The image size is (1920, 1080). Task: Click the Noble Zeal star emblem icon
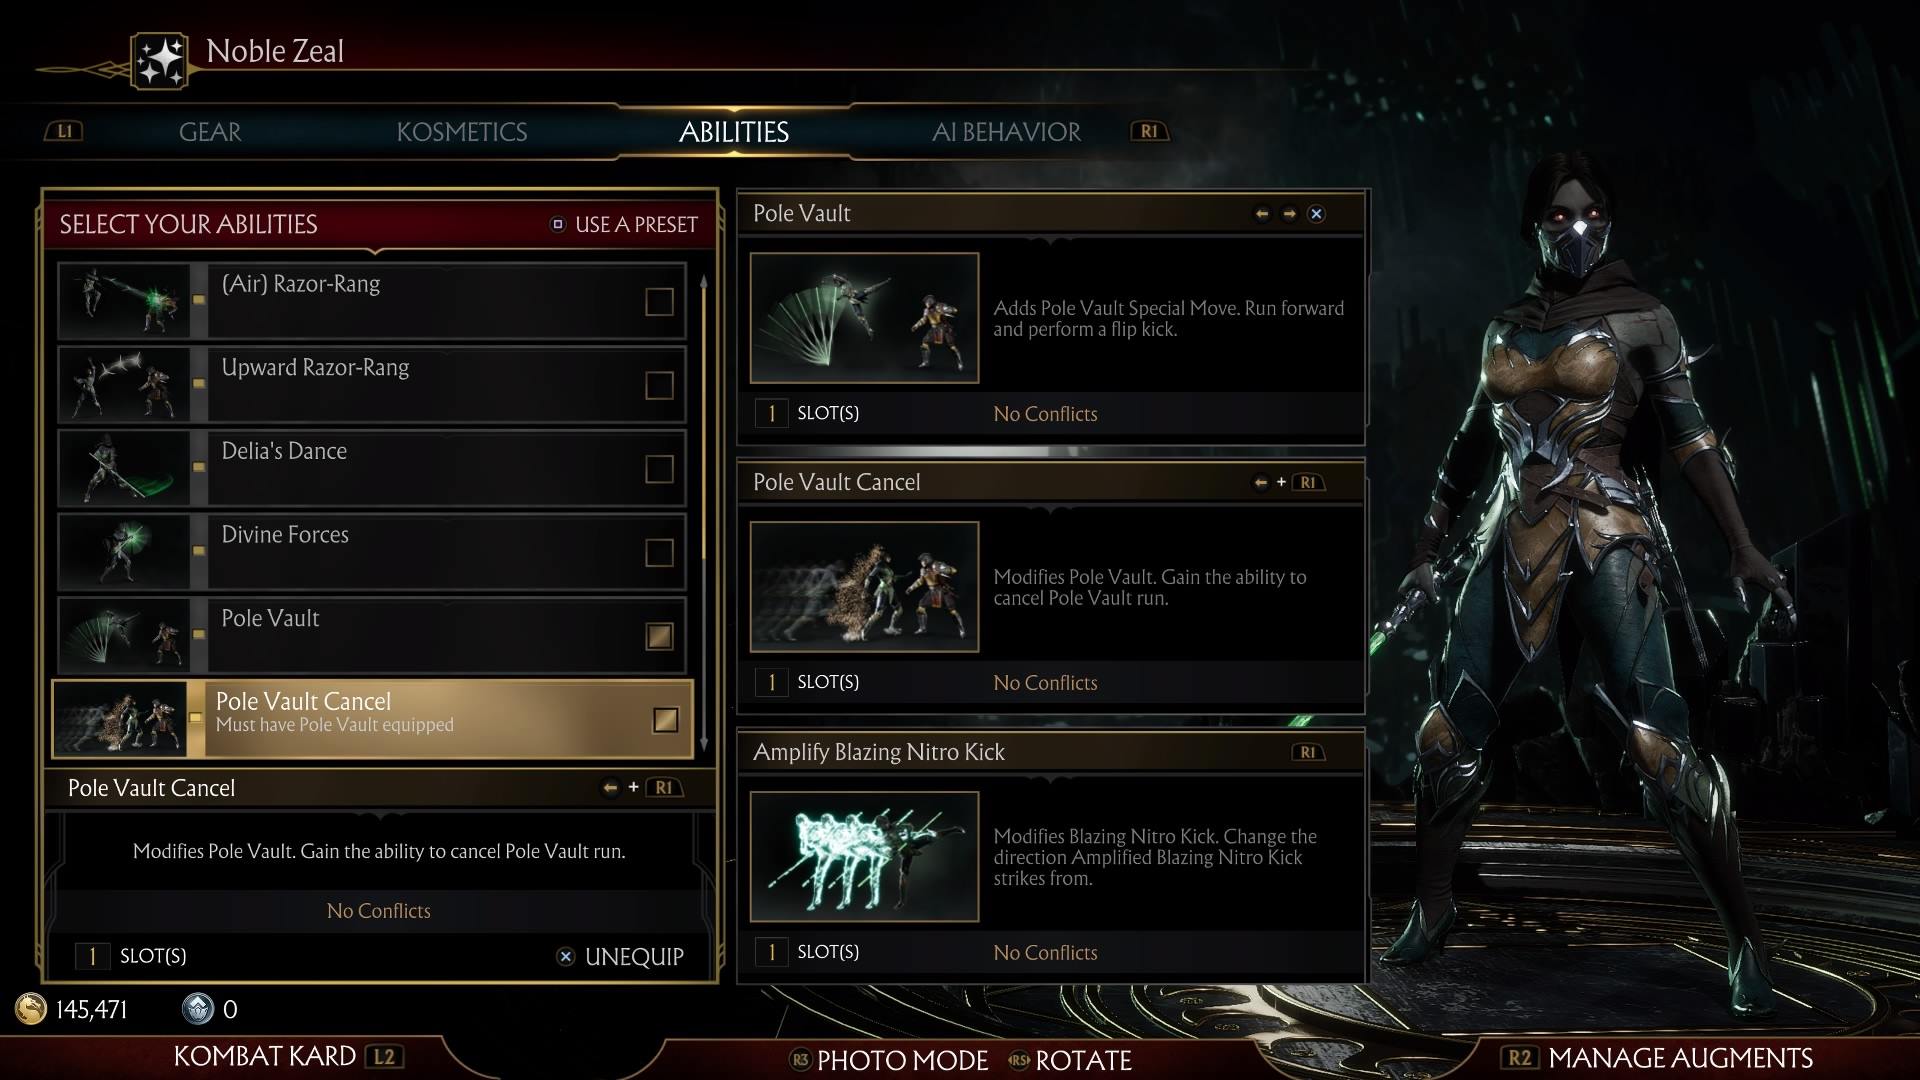(x=160, y=61)
